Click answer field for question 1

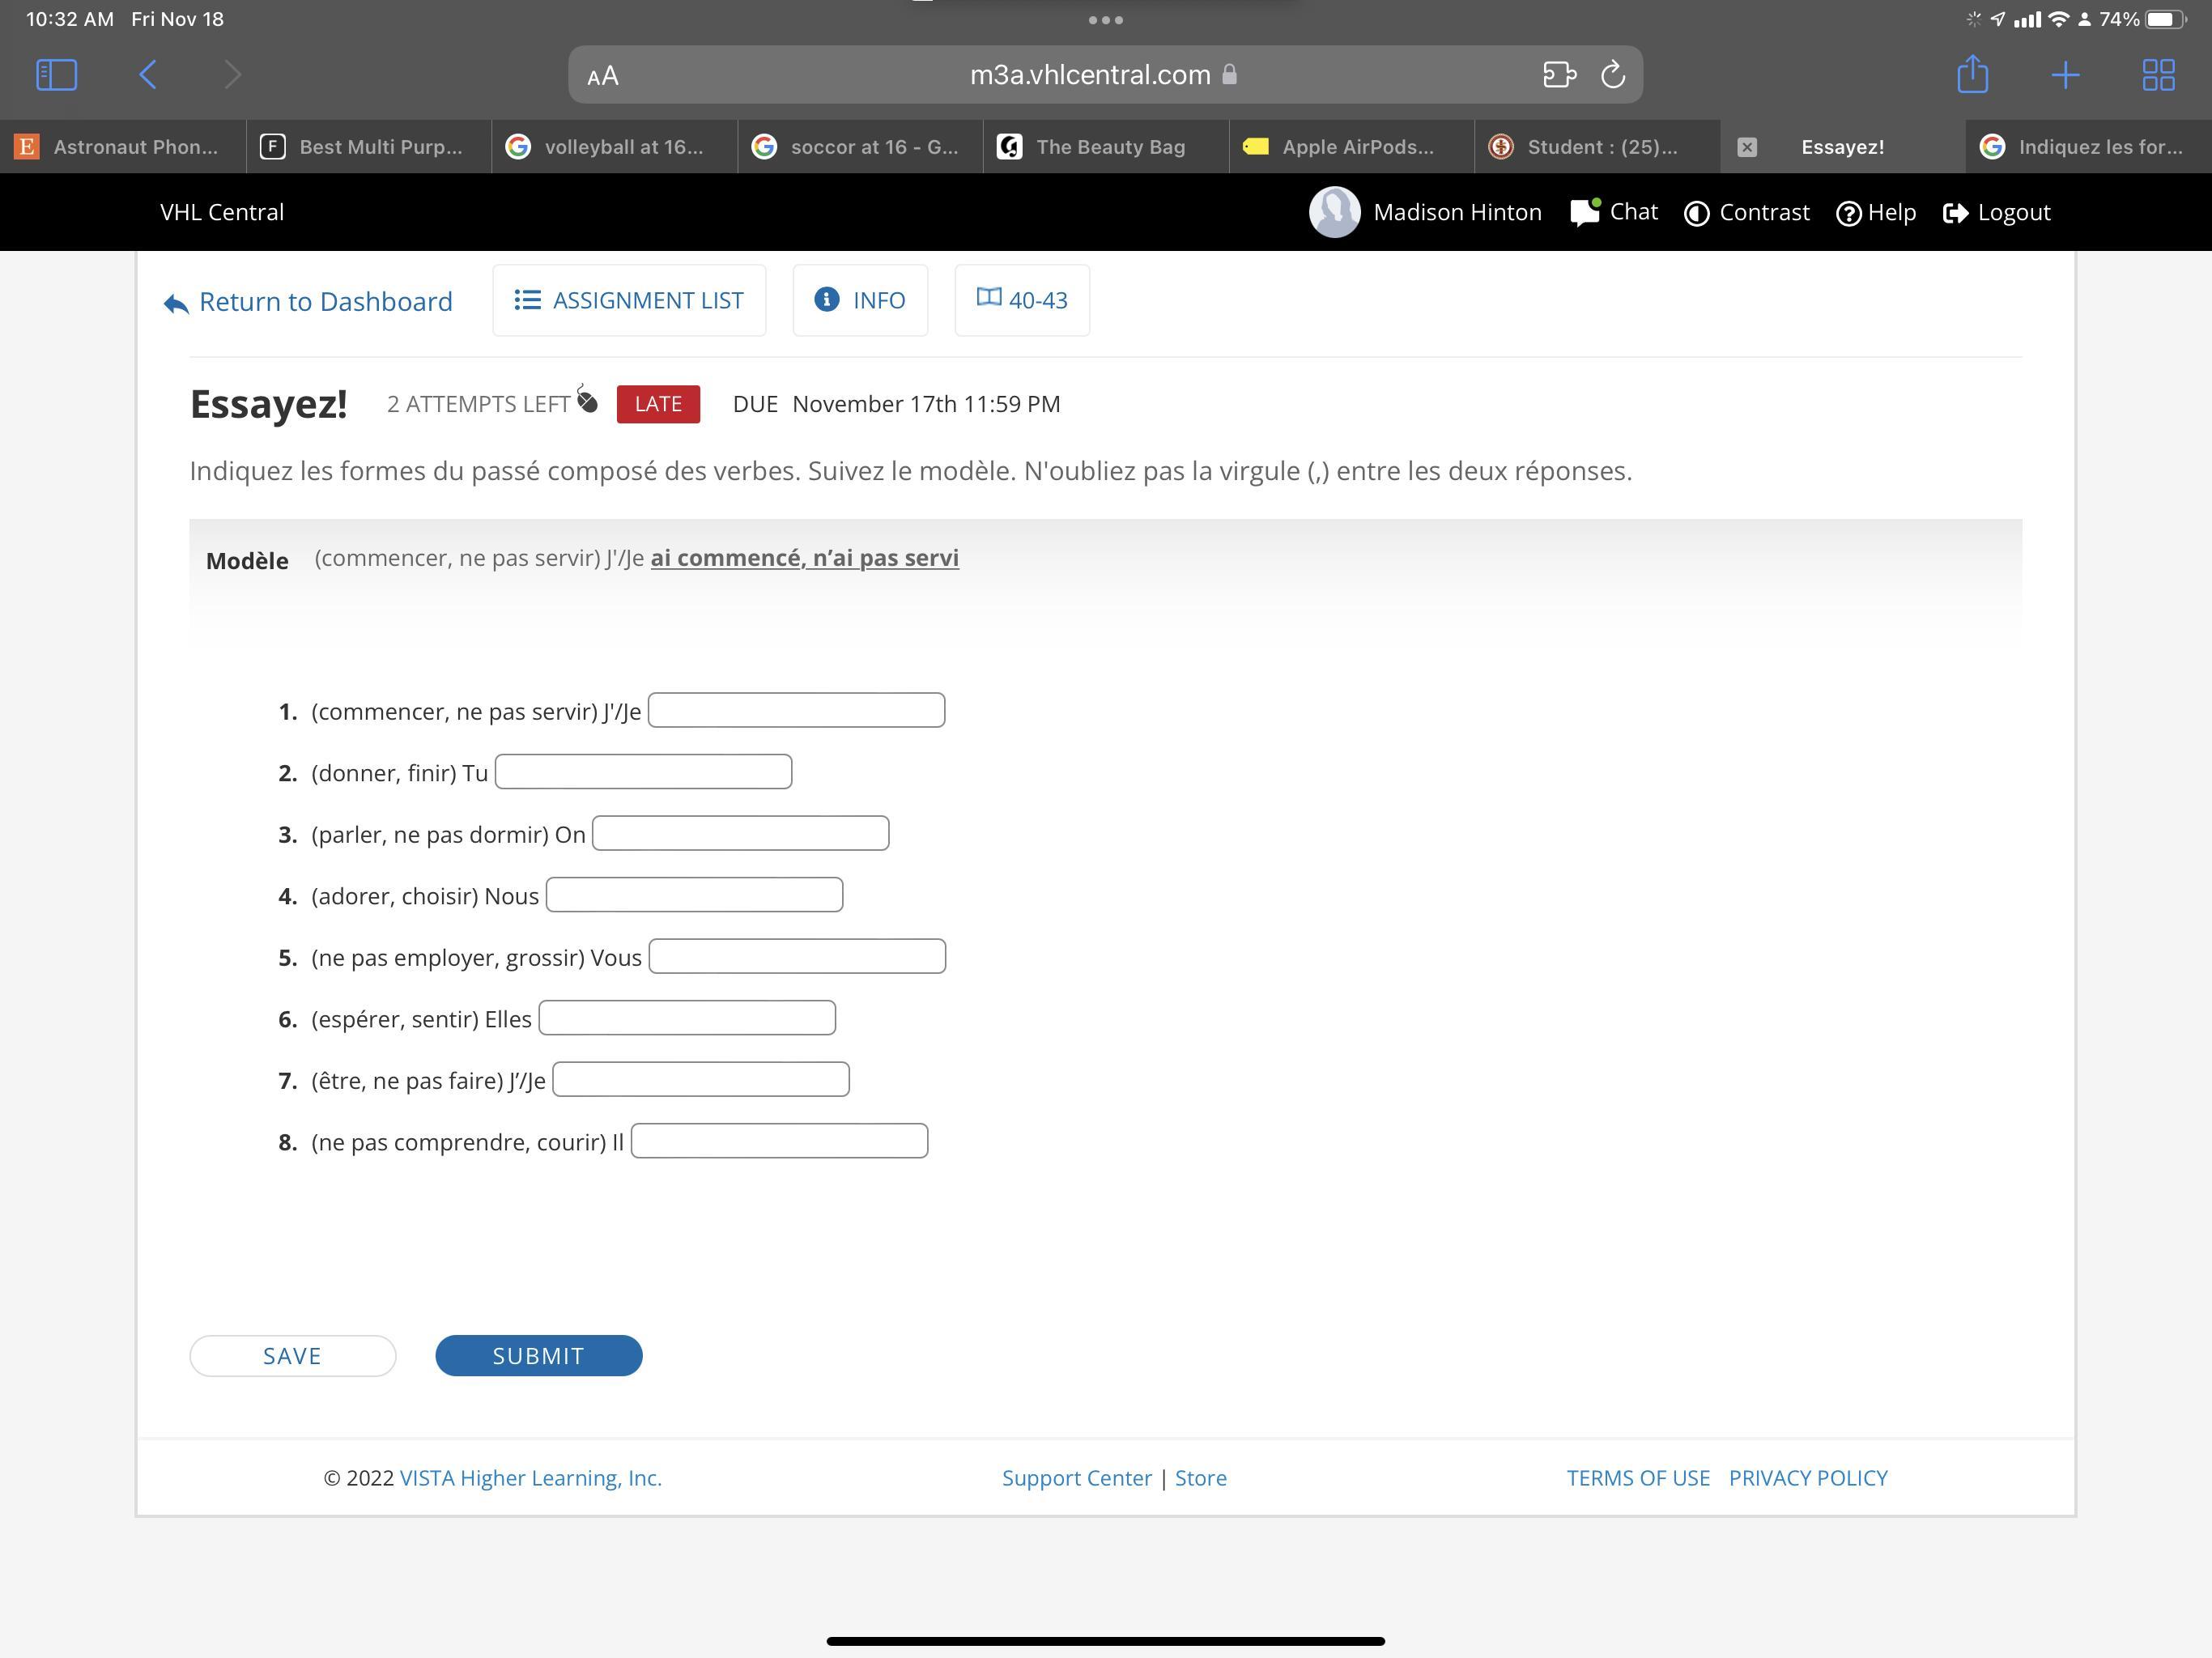click(x=796, y=710)
